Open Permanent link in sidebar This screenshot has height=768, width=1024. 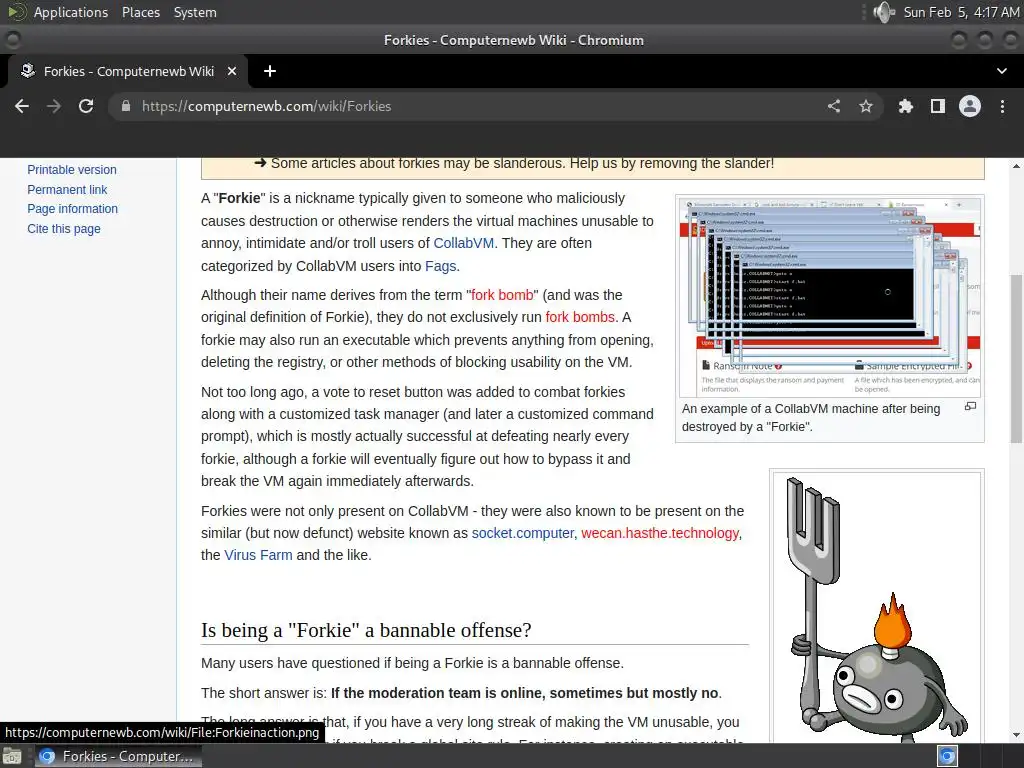pyautogui.click(x=67, y=189)
